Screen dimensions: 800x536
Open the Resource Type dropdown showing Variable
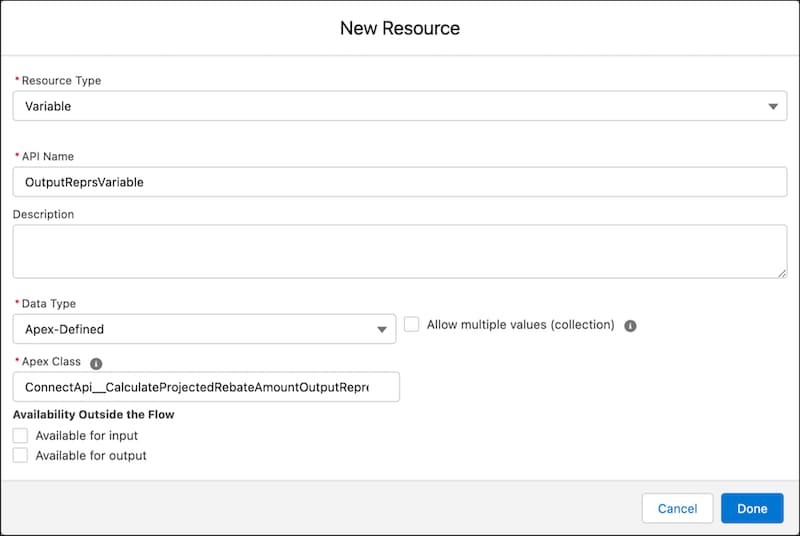tap(399, 106)
